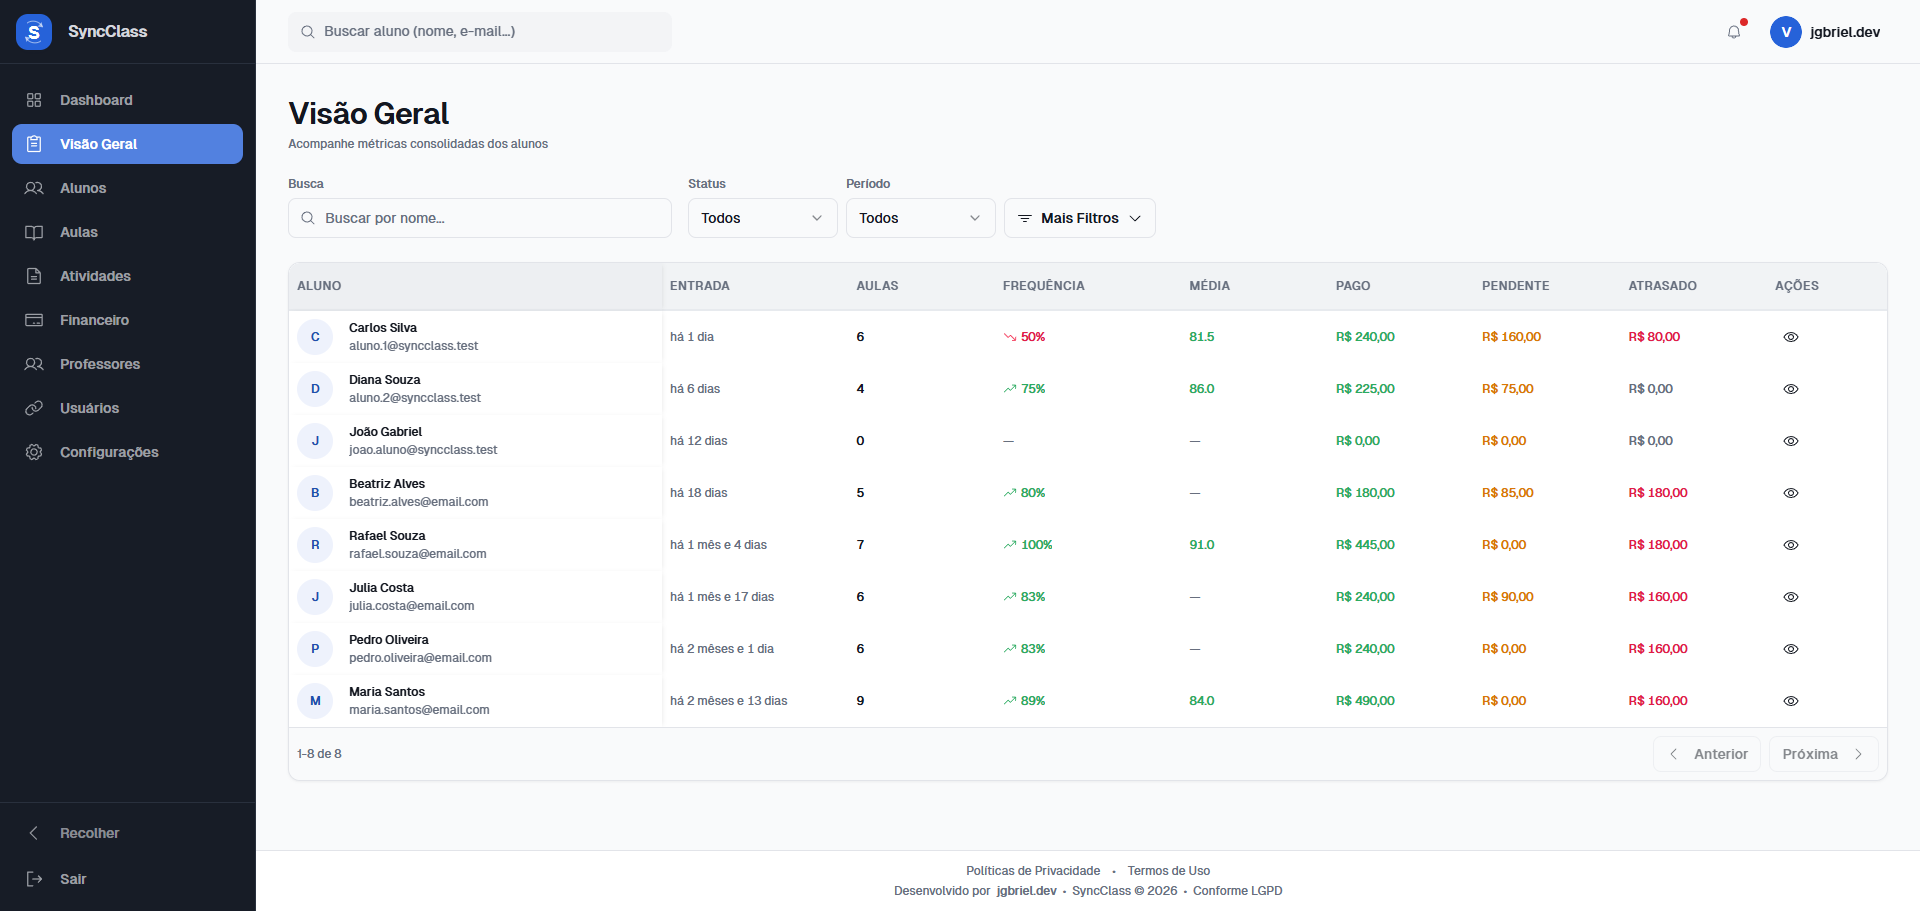Open Termos de Uso link
1920x911 pixels.
[1168, 871]
